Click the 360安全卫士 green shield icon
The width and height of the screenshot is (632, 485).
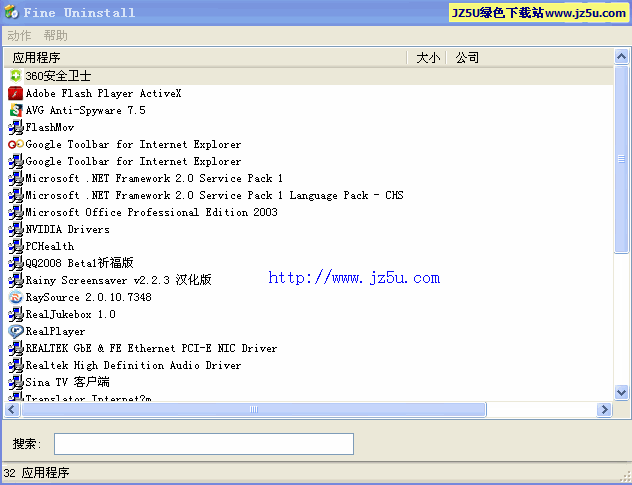15,76
